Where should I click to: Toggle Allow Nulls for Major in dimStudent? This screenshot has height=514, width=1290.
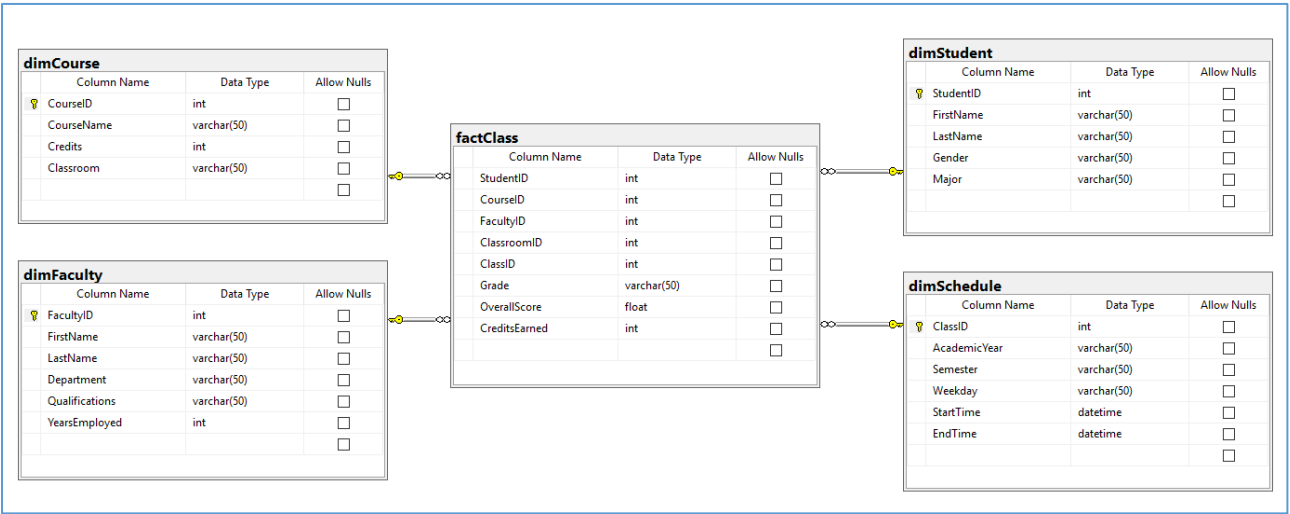[x=1228, y=180]
